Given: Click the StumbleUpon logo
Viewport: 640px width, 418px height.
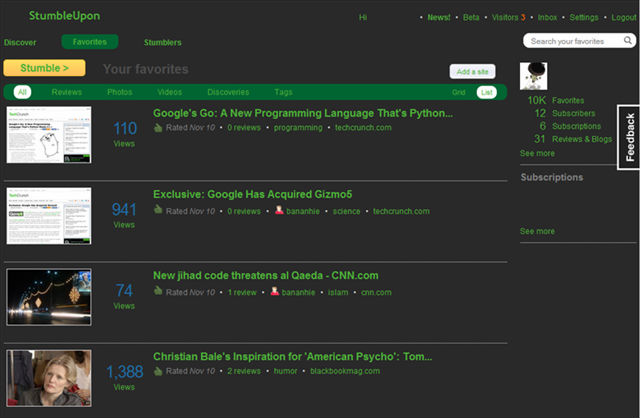Looking at the screenshot, I should [x=64, y=16].
